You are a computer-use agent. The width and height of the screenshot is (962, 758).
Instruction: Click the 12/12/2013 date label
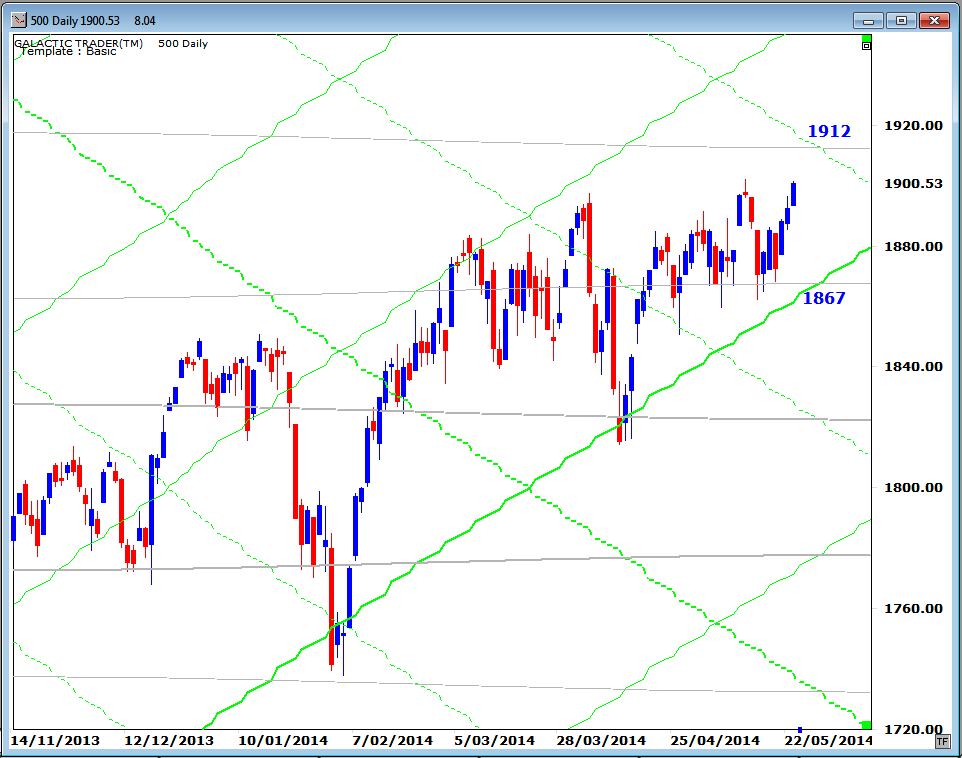point(169,741)
